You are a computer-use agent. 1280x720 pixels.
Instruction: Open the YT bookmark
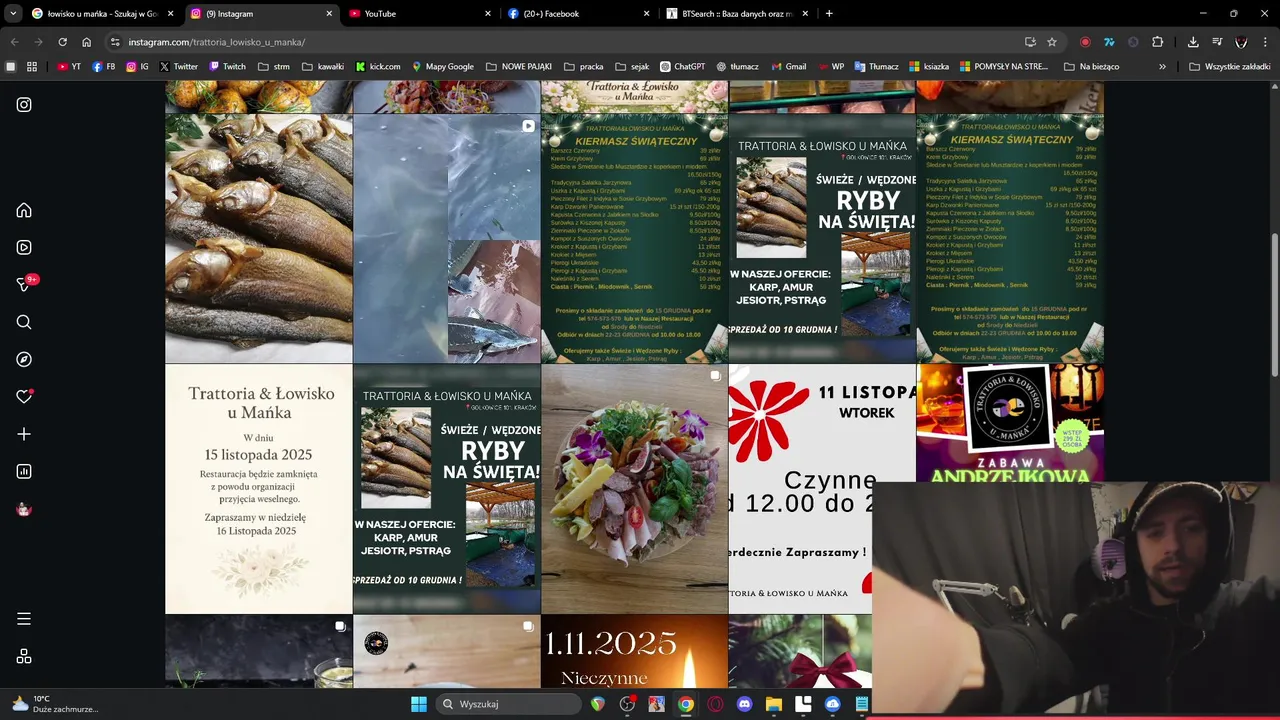(x=70, y=67)
